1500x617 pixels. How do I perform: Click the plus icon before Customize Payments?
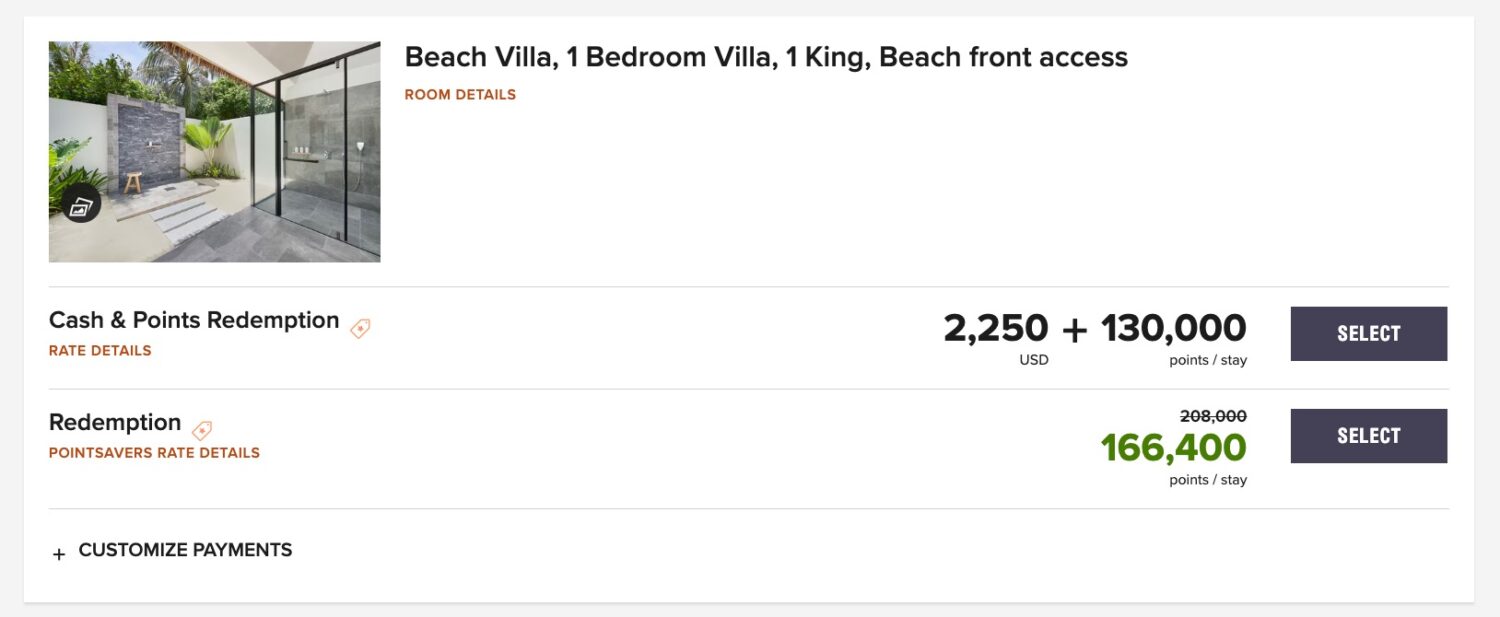(59, 554)
